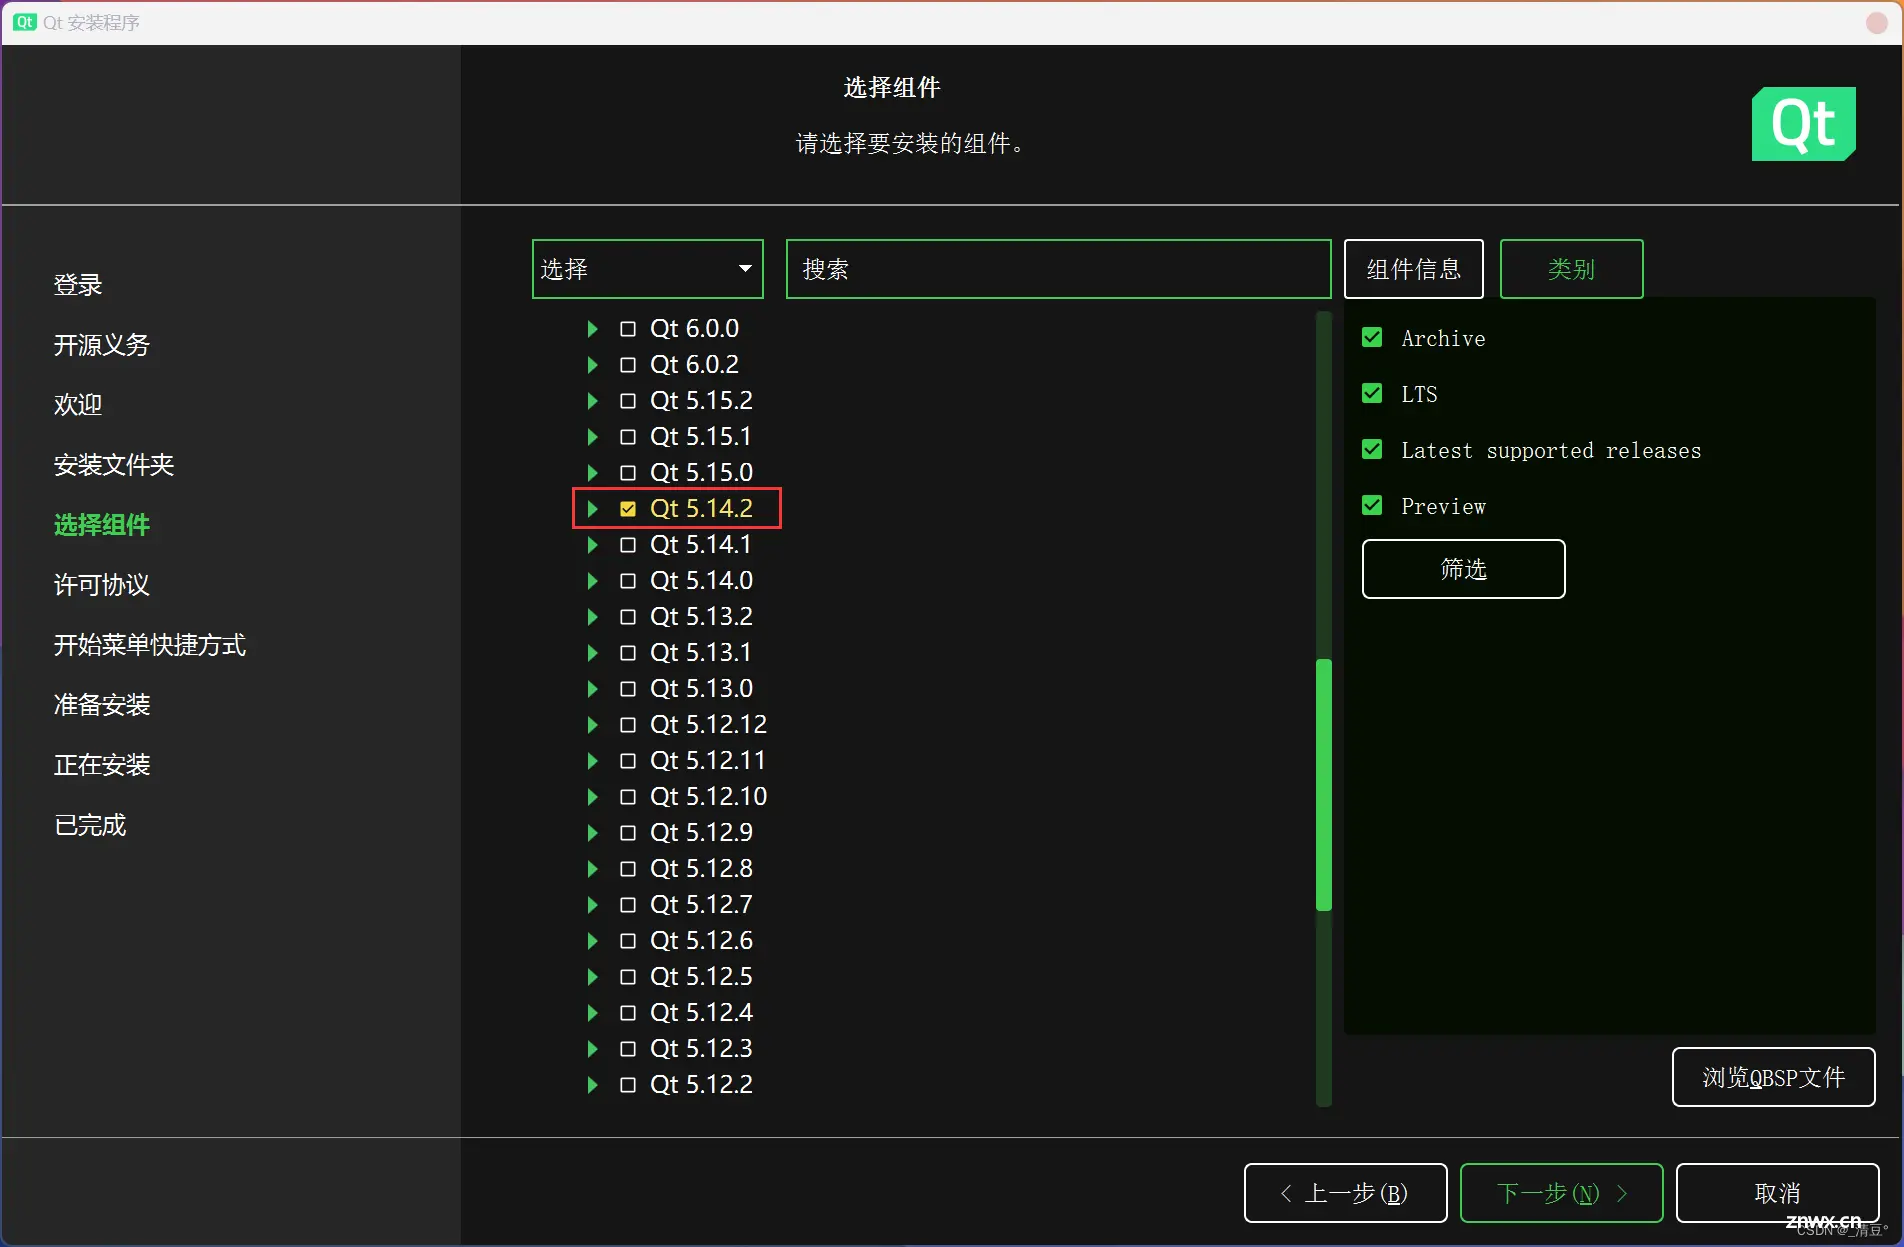Viewport: 1904px width, 1247px height.
Task: Proceed with 下一步(N) button
Action: (x=1561, y=1193)
